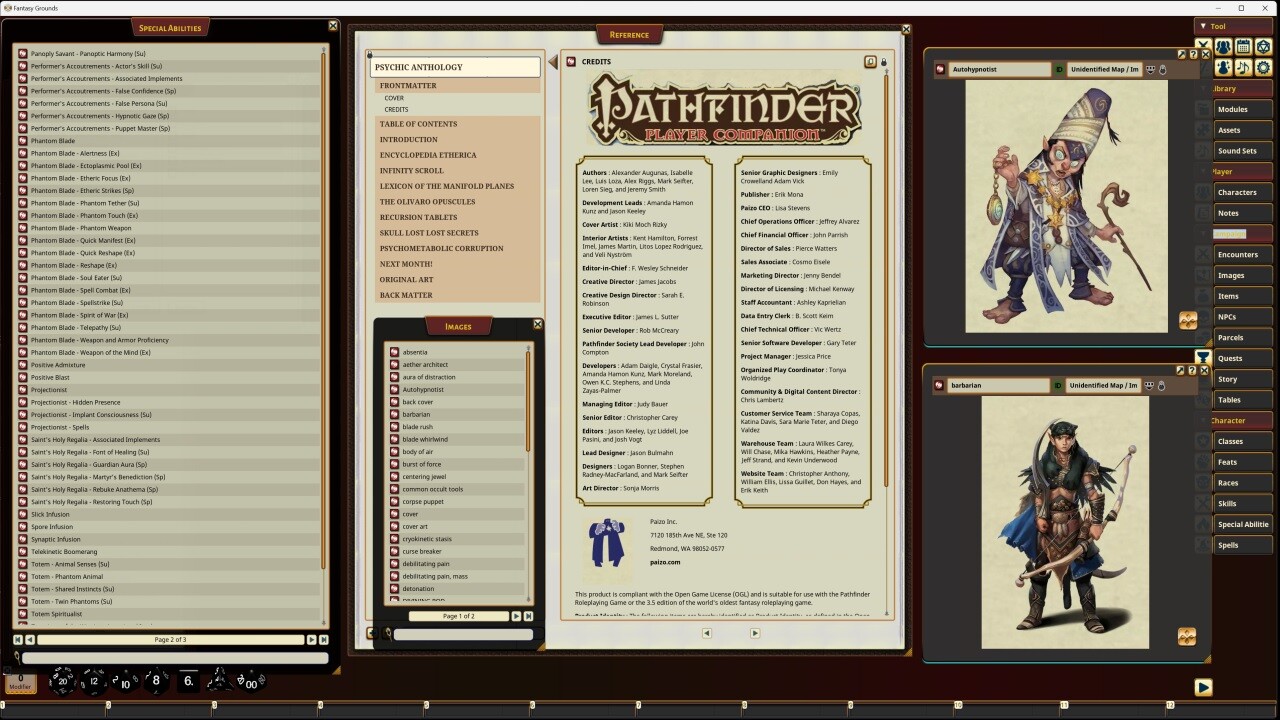Open the settings gear tool icon
This screenshot has height=720, width=1280.
(x=1264, y=68)
